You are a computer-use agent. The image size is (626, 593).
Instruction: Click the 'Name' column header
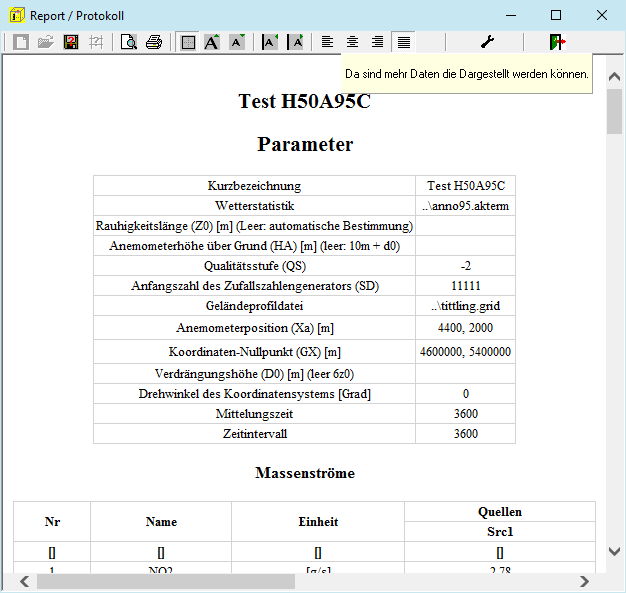click(161, 522)
